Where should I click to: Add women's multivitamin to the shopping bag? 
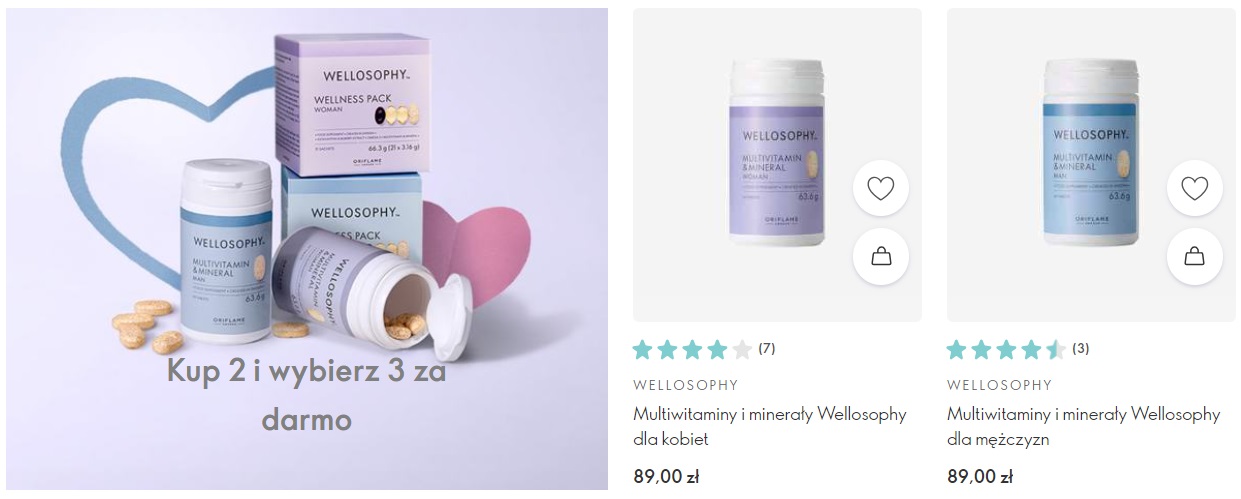pyautogui.click(x=880, y=257)
